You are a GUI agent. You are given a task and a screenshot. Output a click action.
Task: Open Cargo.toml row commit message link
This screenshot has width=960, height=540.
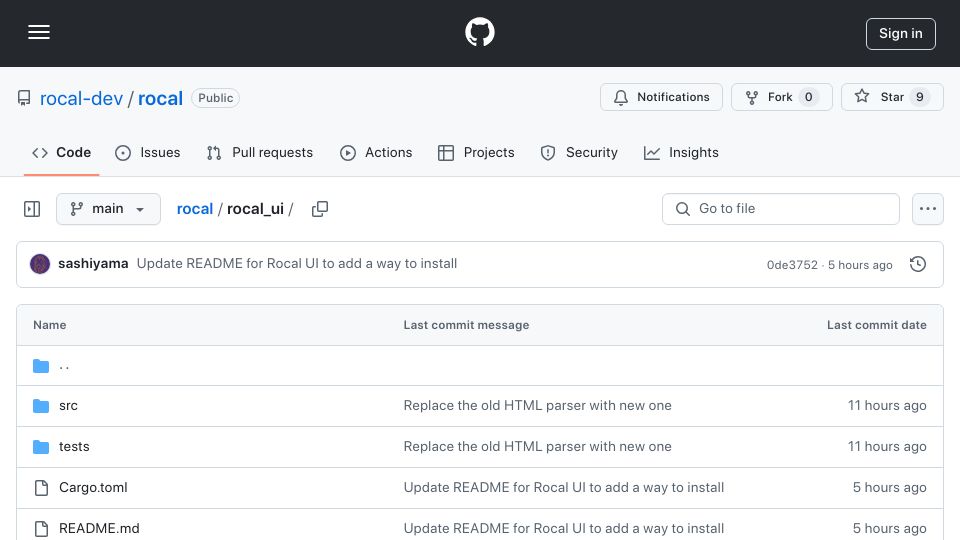(564, 488)
